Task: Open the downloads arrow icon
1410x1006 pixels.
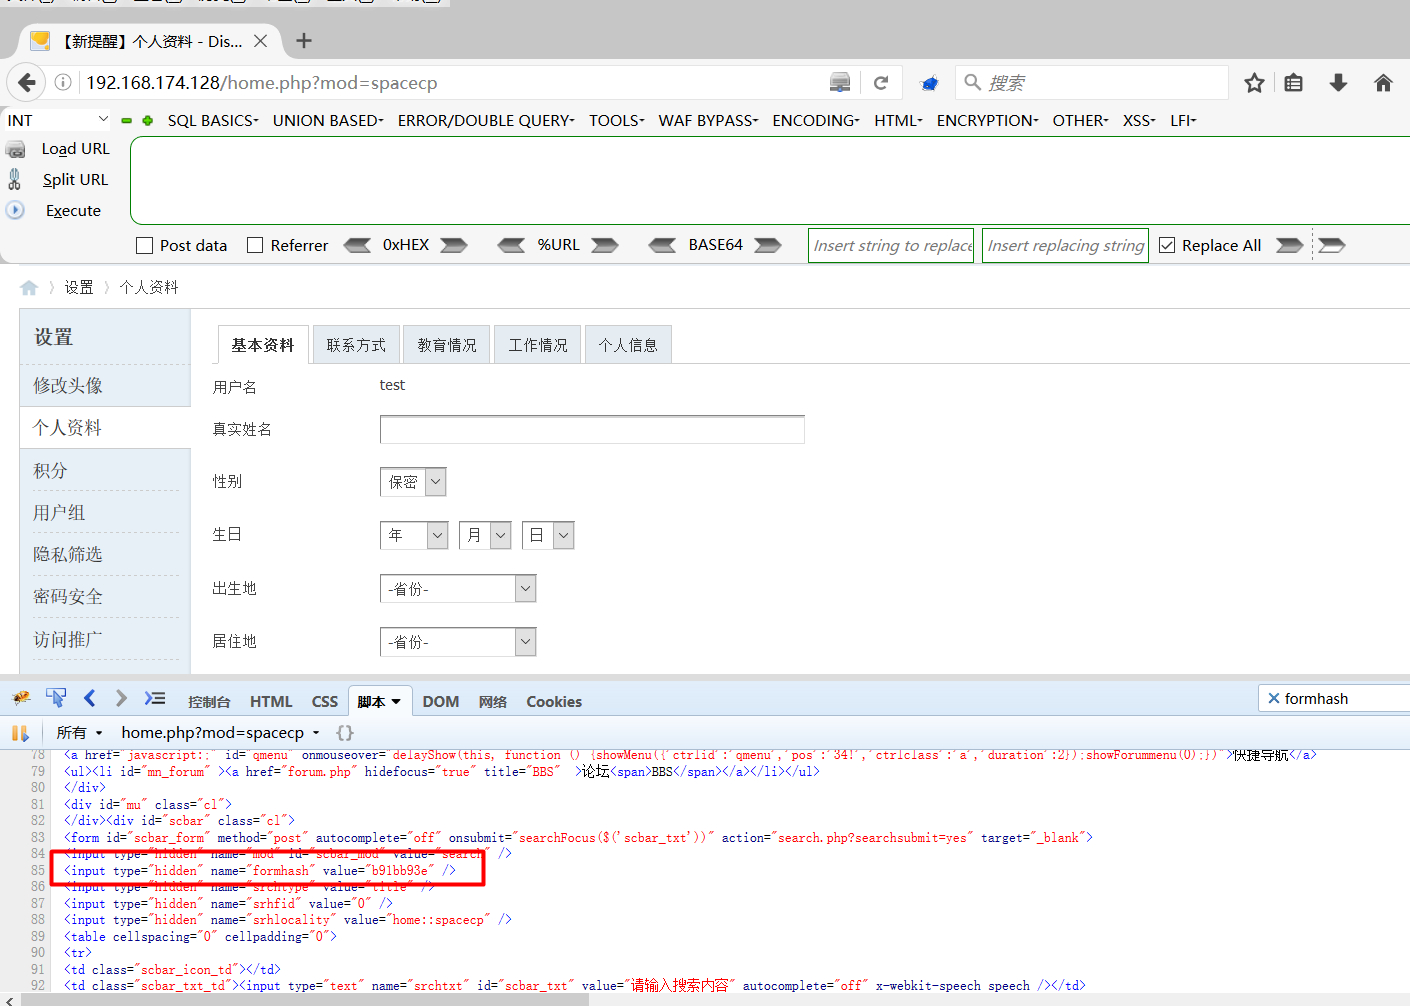Action: click(1338, 83)
